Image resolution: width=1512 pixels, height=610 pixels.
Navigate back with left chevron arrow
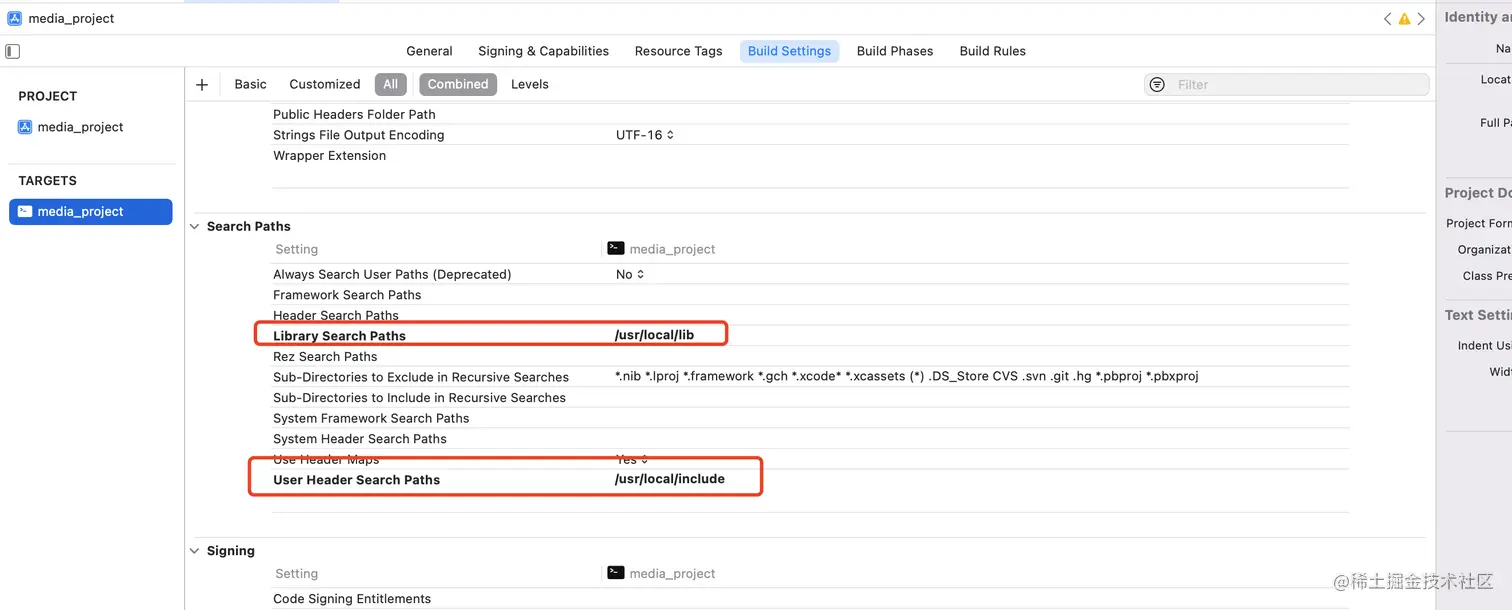(1388, 19)
